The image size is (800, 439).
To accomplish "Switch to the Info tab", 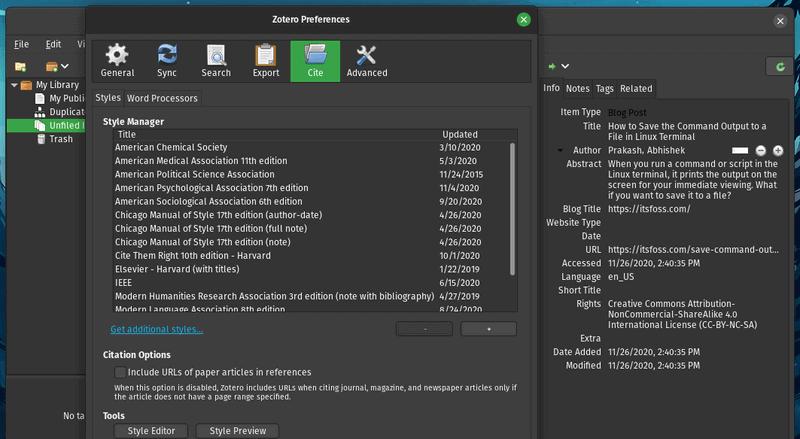I will pyautogui.click(x=551, y=88).
